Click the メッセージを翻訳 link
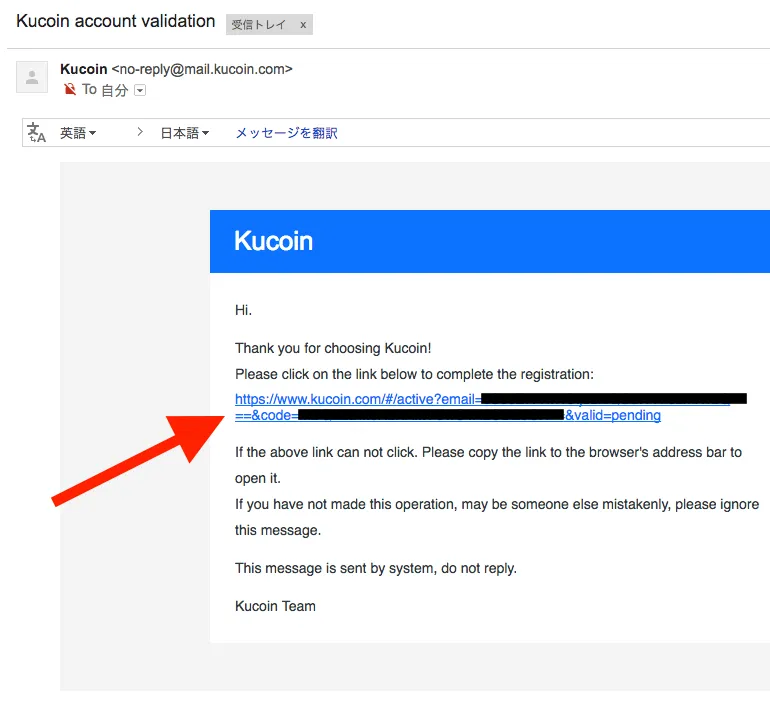The width and height of the screenshot is (770, 710). pyautogui.click(x=286, y=133)
